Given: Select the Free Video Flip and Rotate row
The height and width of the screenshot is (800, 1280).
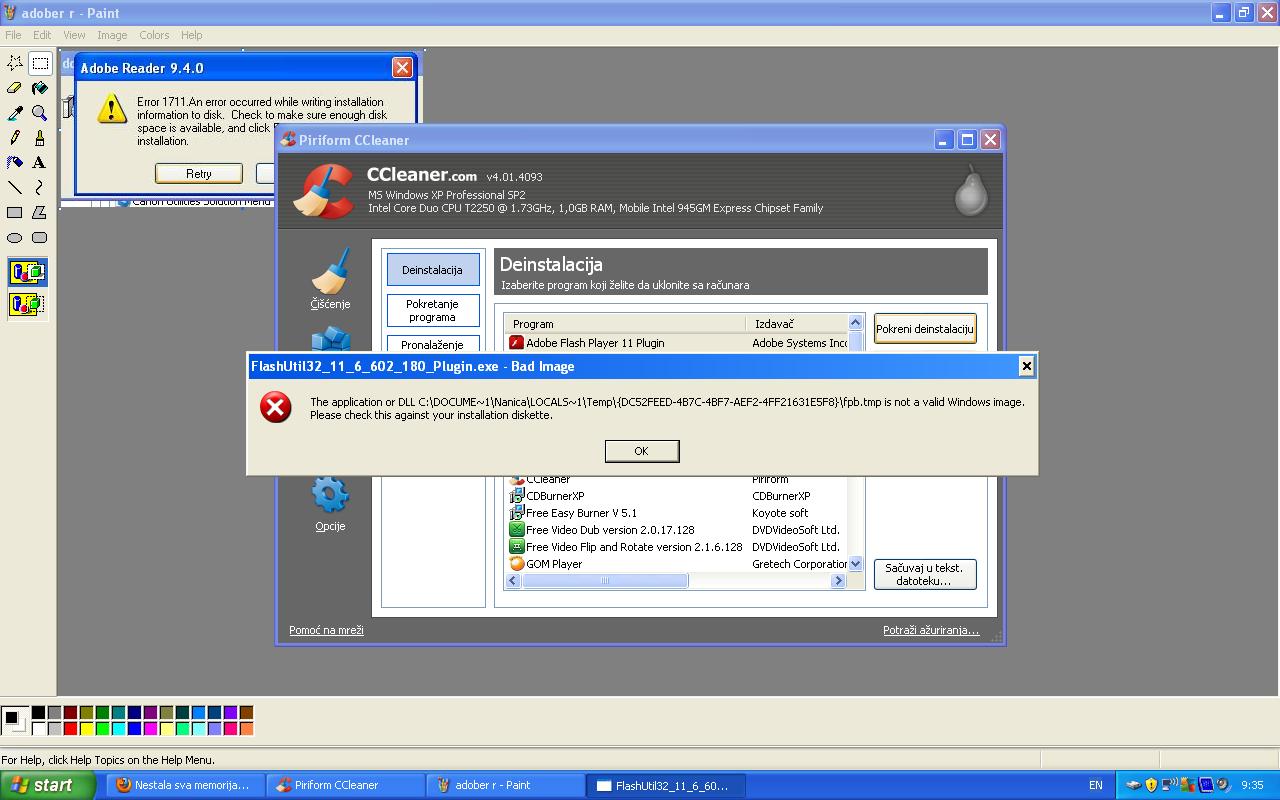Looking at the screenshot, I should pos(677,547).
